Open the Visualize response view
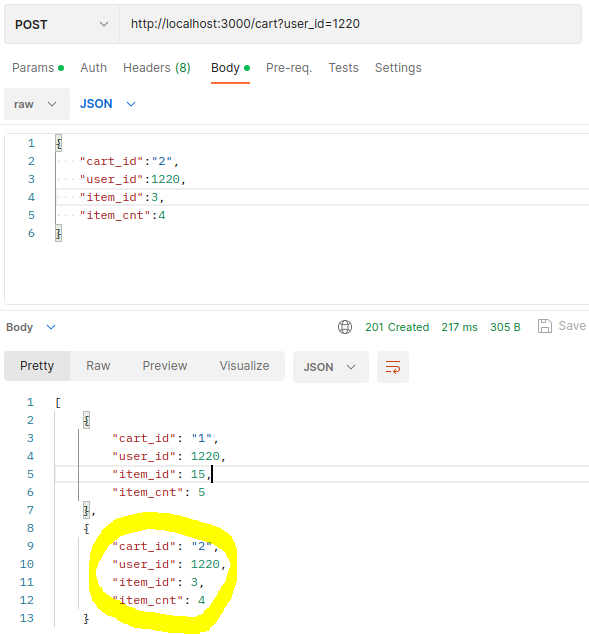 click(x=245, y=366)
